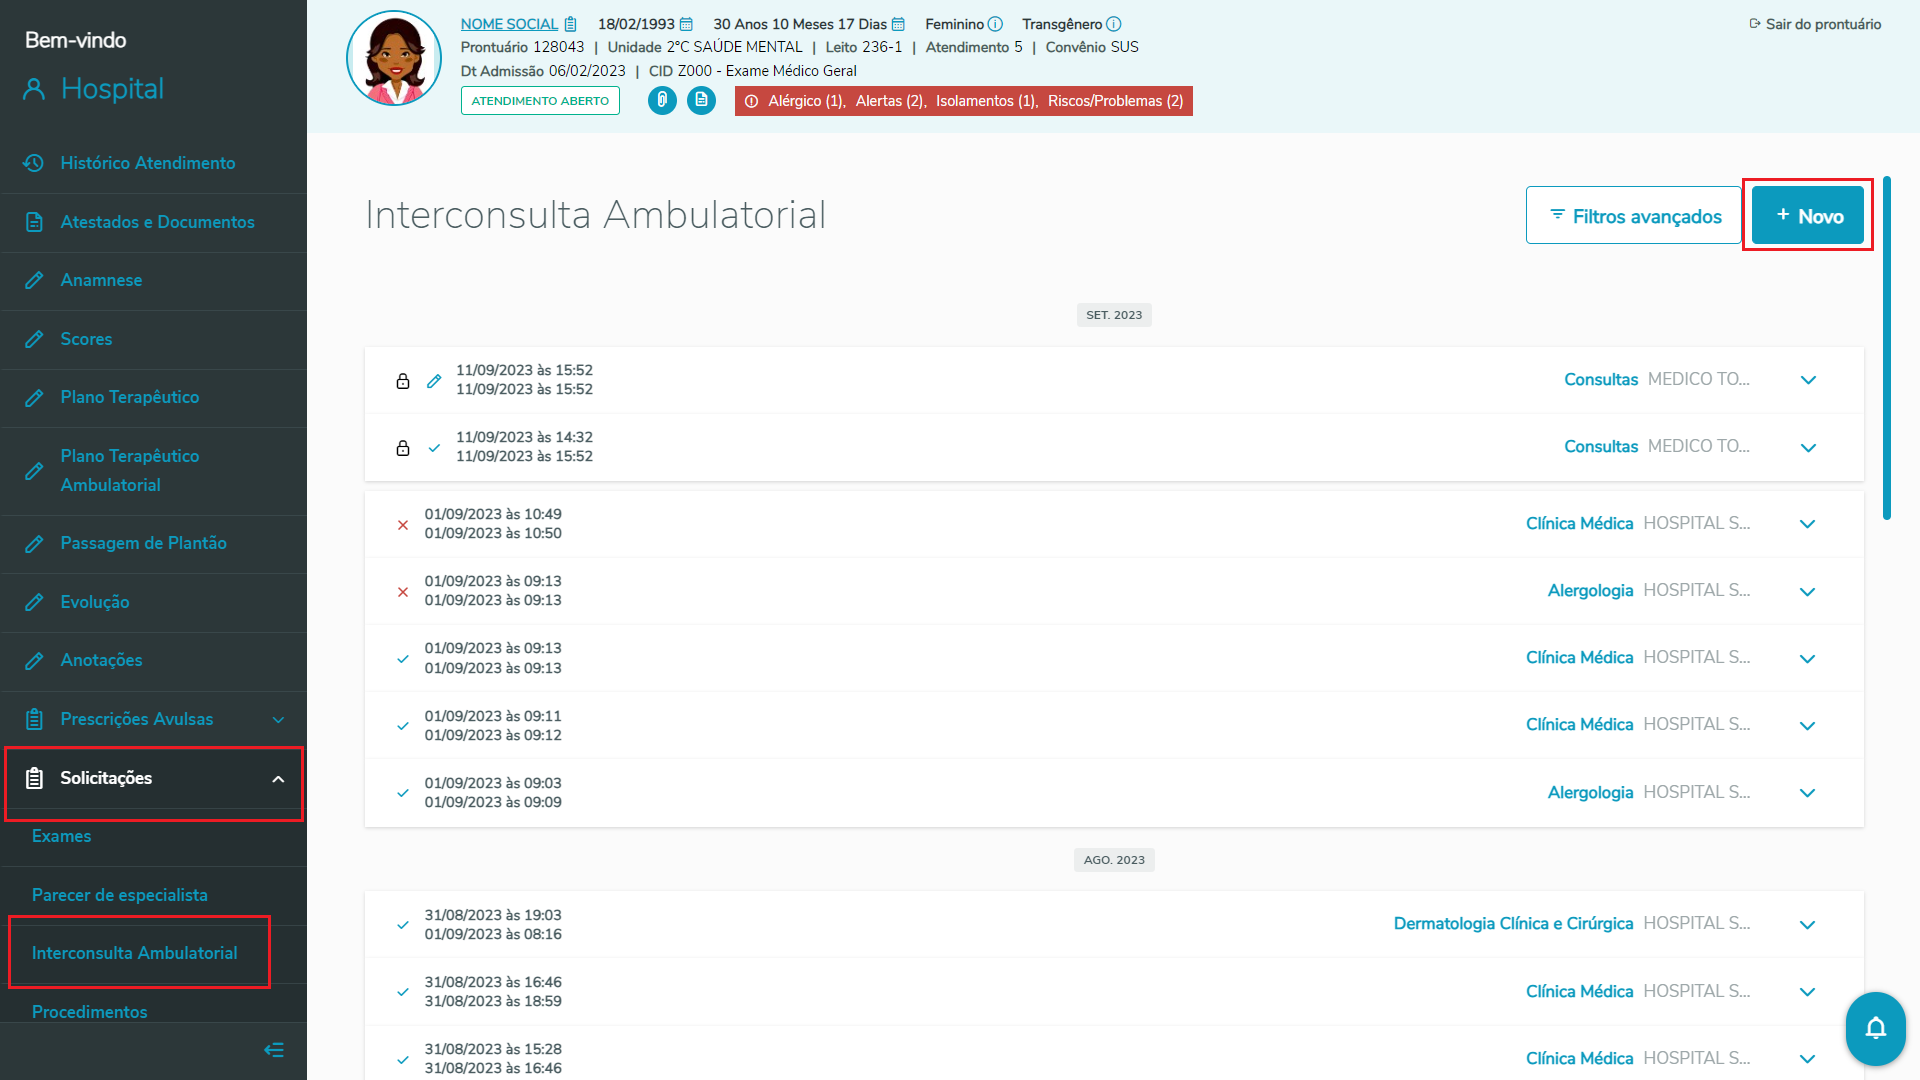Expand the Dermatologia Clínica e Cirúrgica entry

coord(1808,925)
